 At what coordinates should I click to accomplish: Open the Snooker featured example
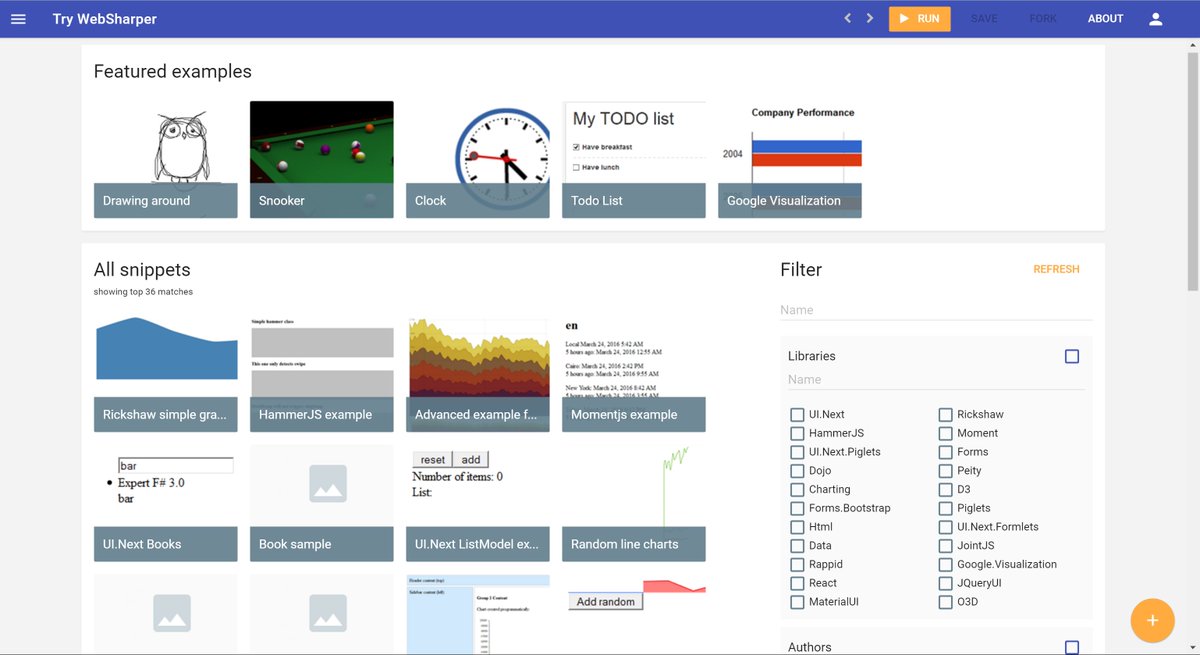point(322,159)
